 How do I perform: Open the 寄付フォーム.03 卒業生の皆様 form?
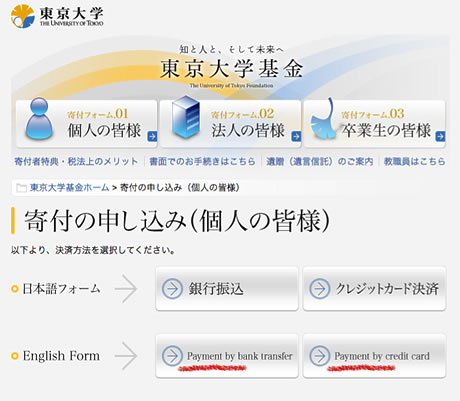coord(374,124)
